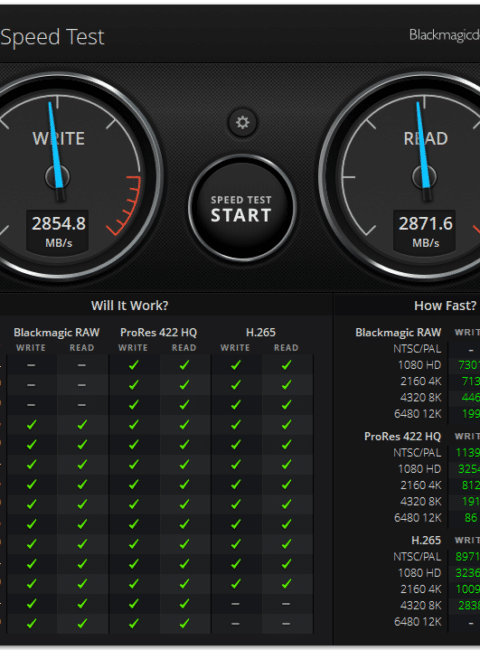Image resolution: width=480 pixels, height=650 pixels.
Task: Click WRITE subheader under ProRes 422 HQ column
Action: point(133,348)
